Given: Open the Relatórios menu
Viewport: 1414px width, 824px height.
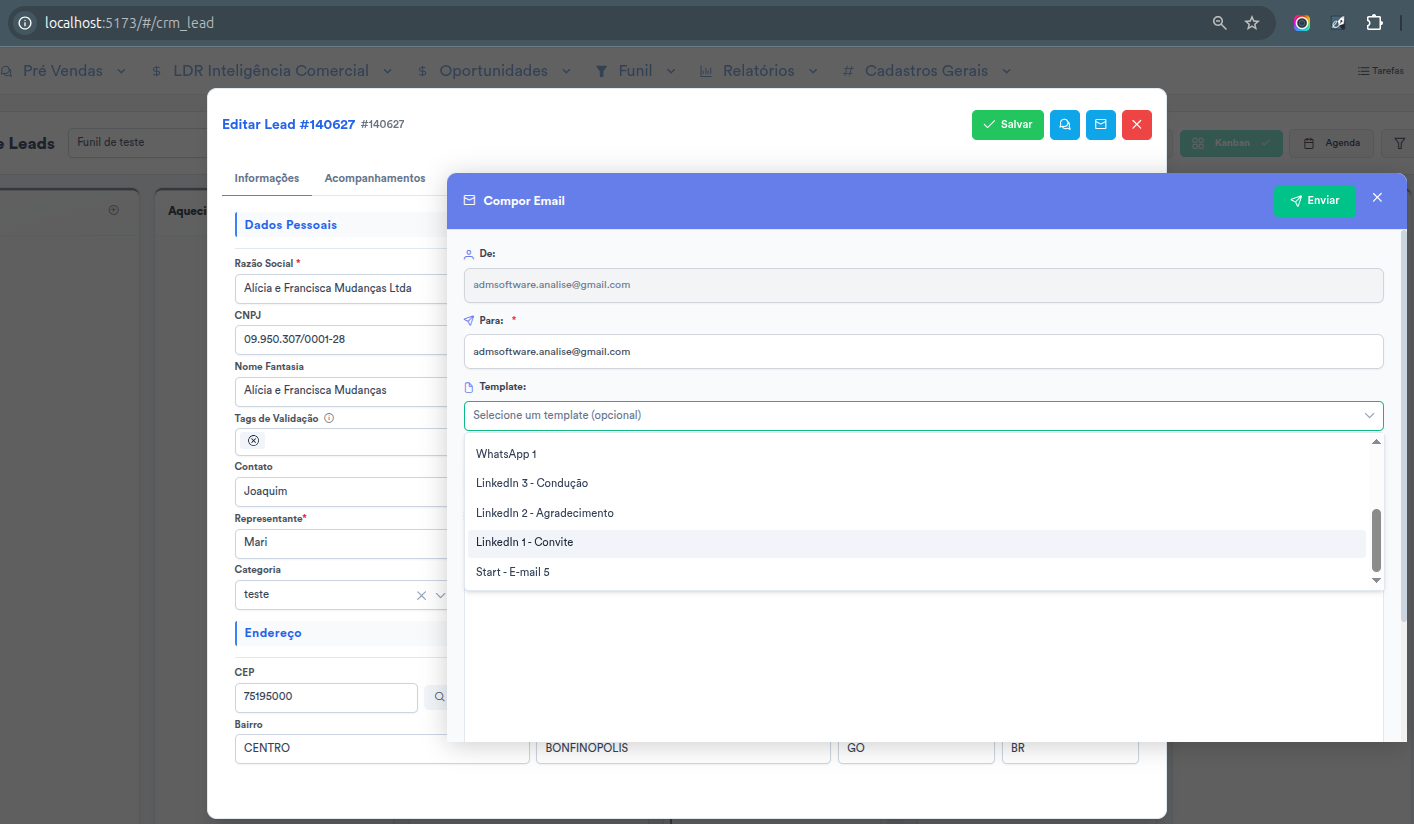Looking at the screenshot, I should coord(759,71).
